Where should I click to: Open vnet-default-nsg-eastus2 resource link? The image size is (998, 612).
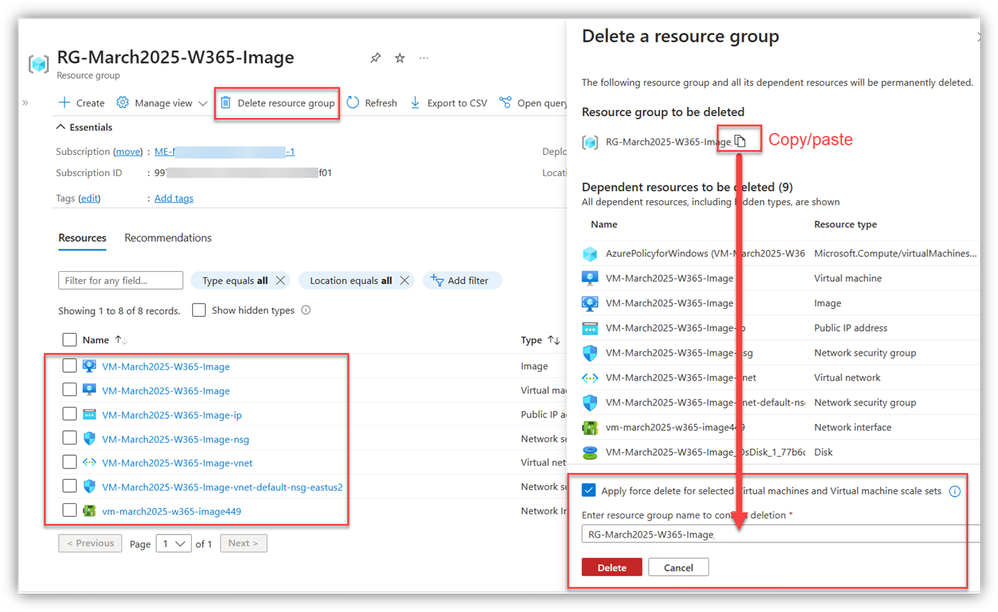click(222, 487)
